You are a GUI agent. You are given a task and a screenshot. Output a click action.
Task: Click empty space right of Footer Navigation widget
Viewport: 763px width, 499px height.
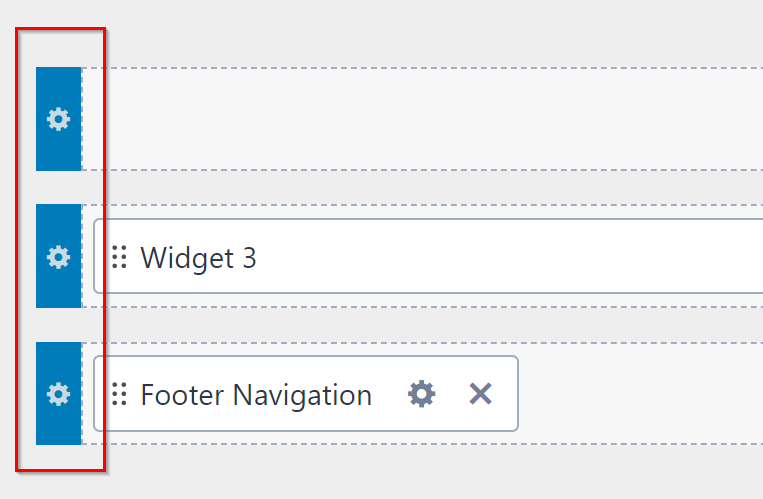tap(640, 394)
